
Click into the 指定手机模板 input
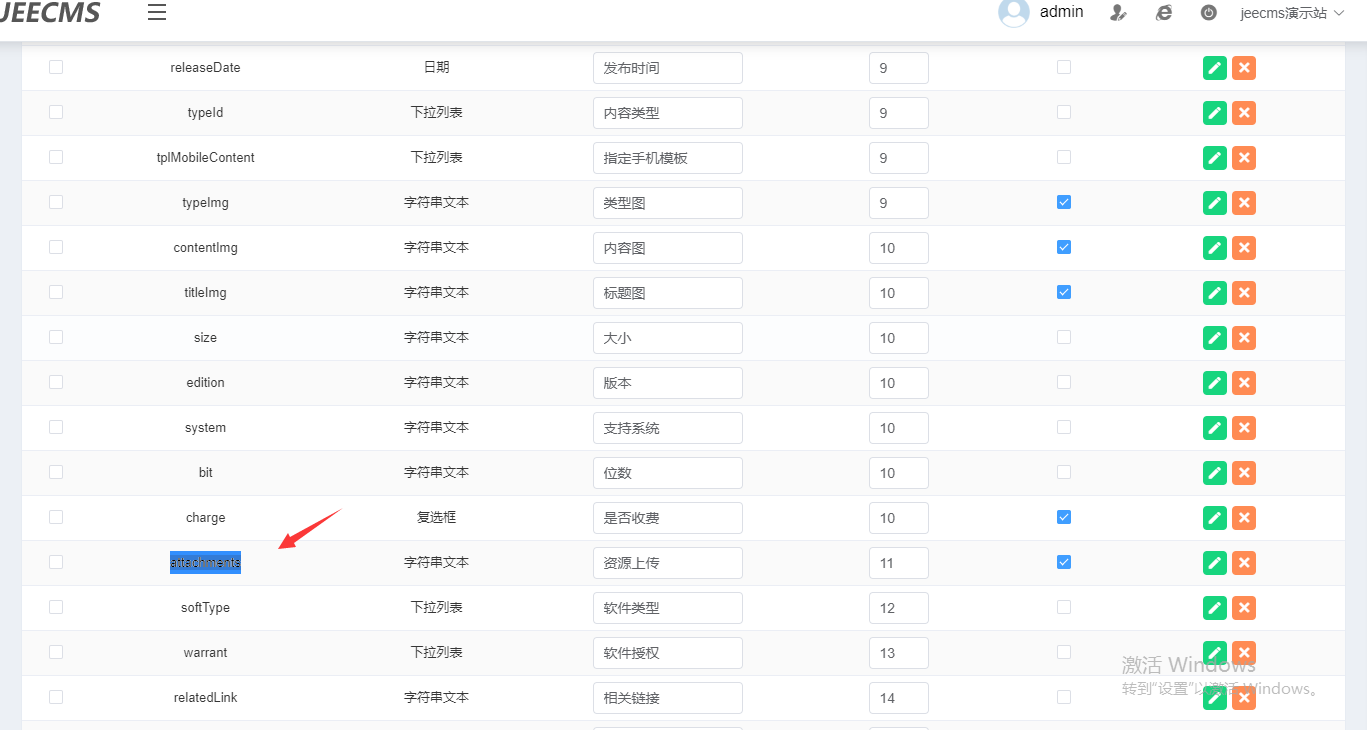[x=668, y=158]
